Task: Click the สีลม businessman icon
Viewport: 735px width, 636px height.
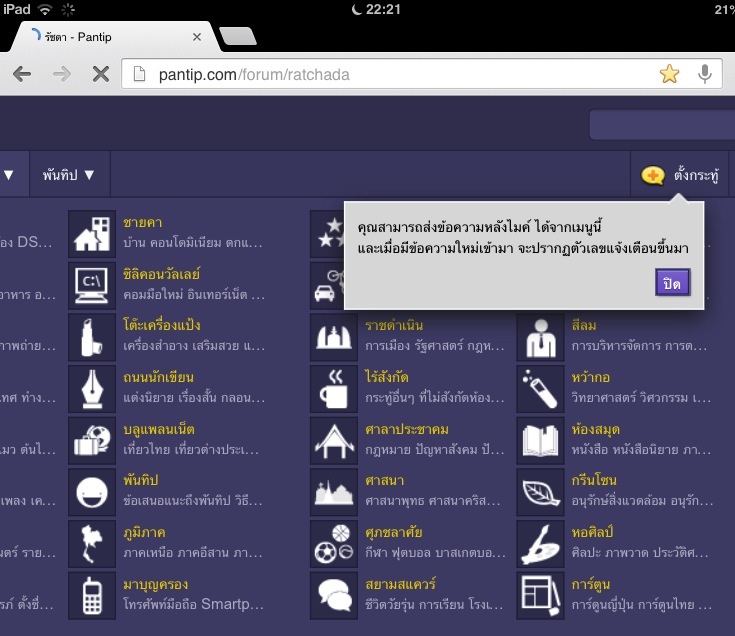Action: point(540,337)
